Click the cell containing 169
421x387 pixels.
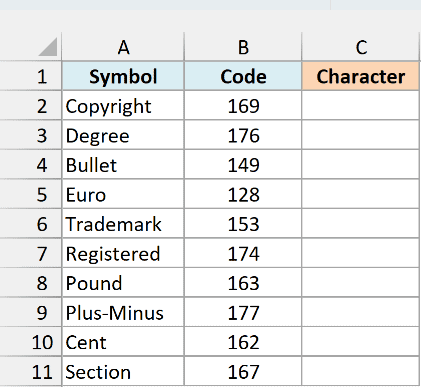coord(243,105)
